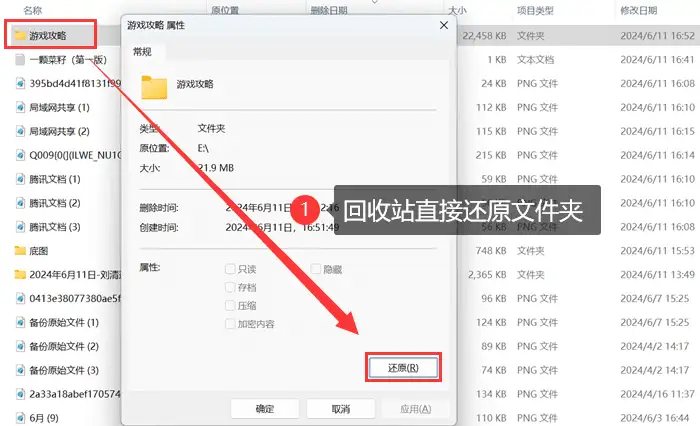700x426 pixels.
Task: Click the 22,458 KB size cell
Action: pos(484,35)
